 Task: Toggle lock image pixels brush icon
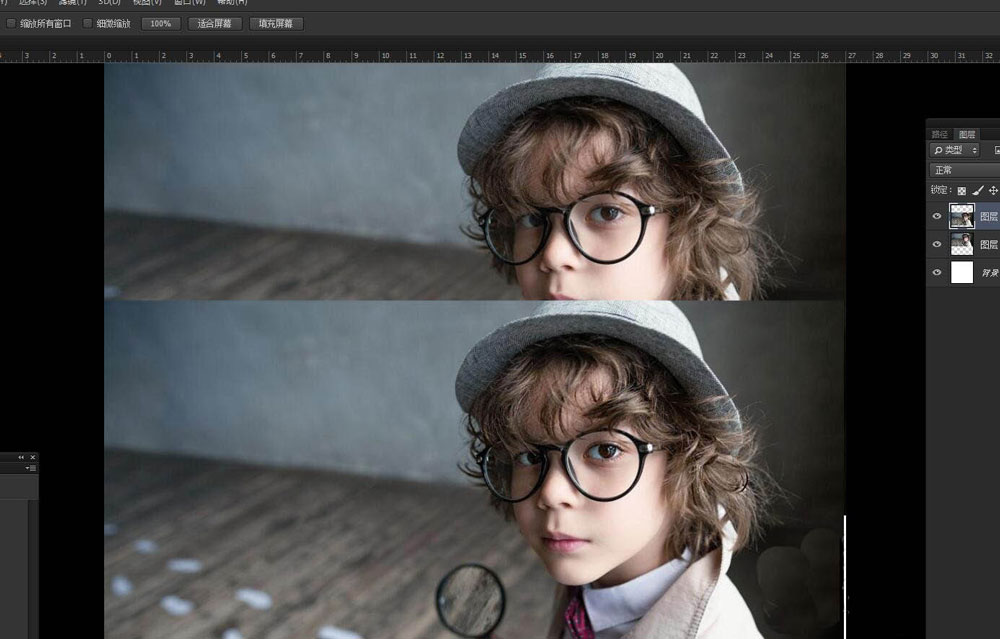[978, 190]
